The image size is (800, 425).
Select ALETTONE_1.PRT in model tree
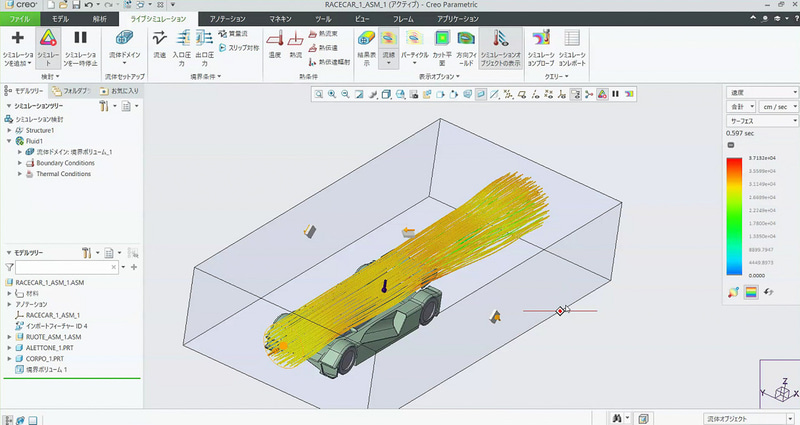[x=49, y=347]
